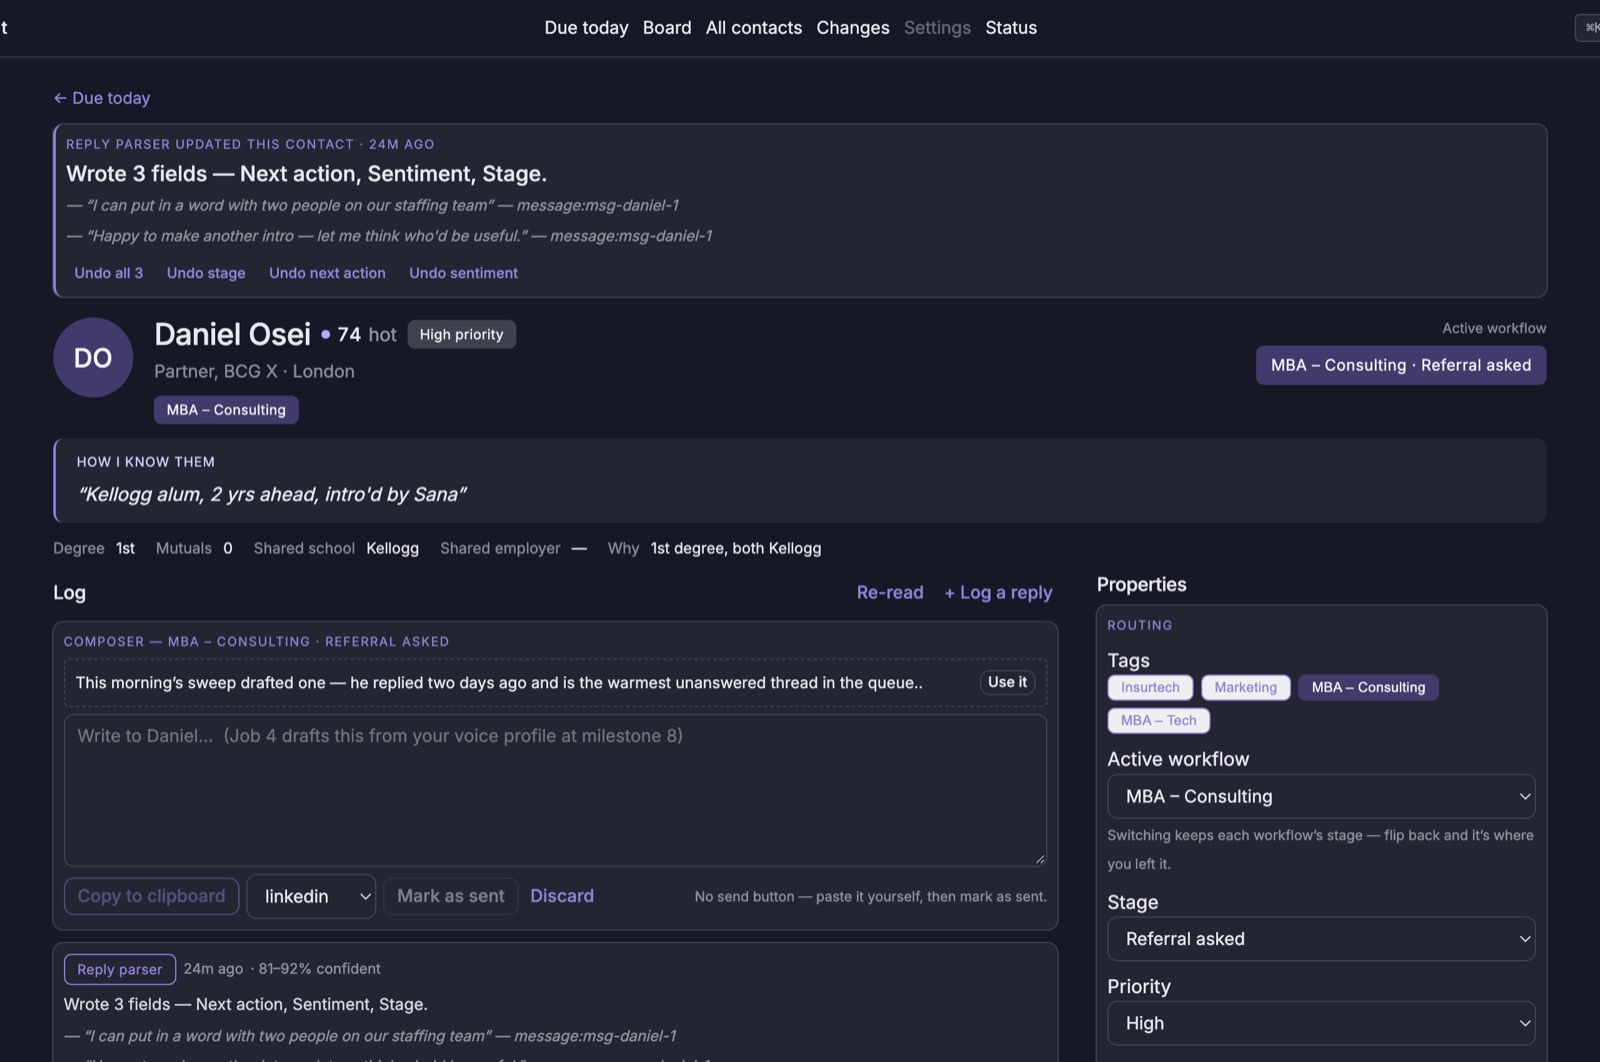Screen dimensions: 1600x1062
Task: Click the Use it button
Action: pos(1007,682)
